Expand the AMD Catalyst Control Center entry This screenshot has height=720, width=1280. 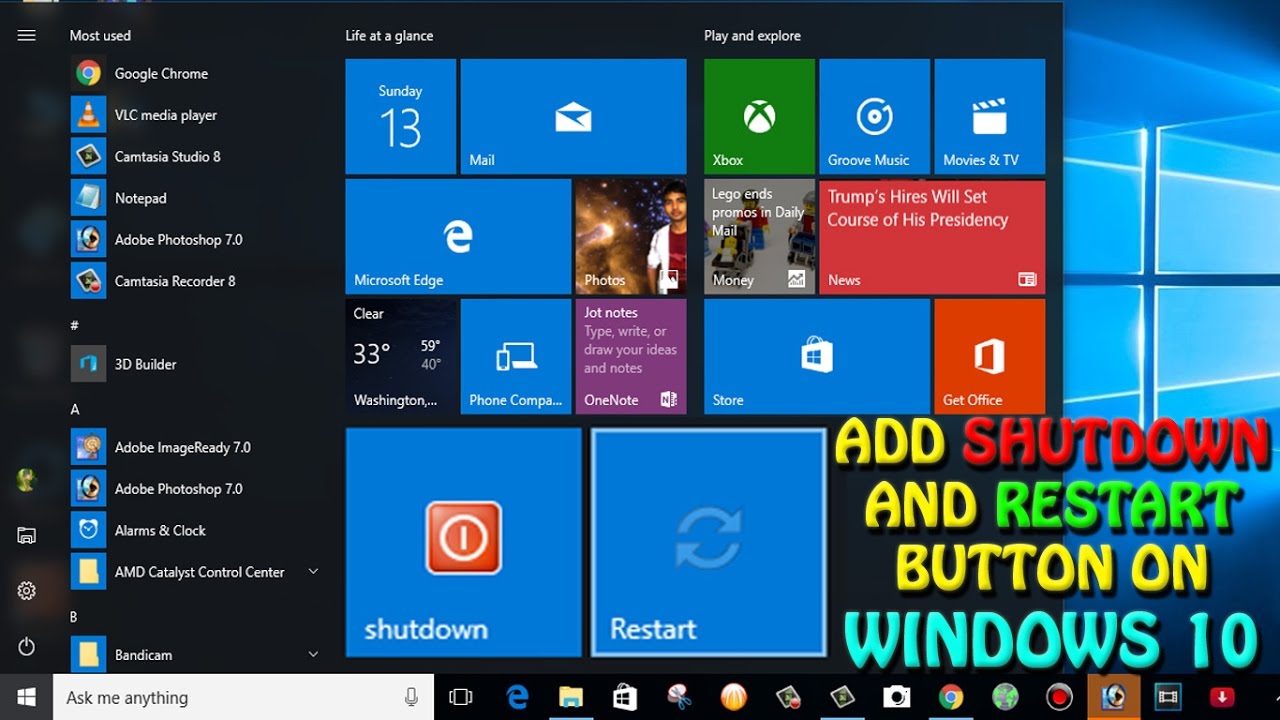point(312,571)
